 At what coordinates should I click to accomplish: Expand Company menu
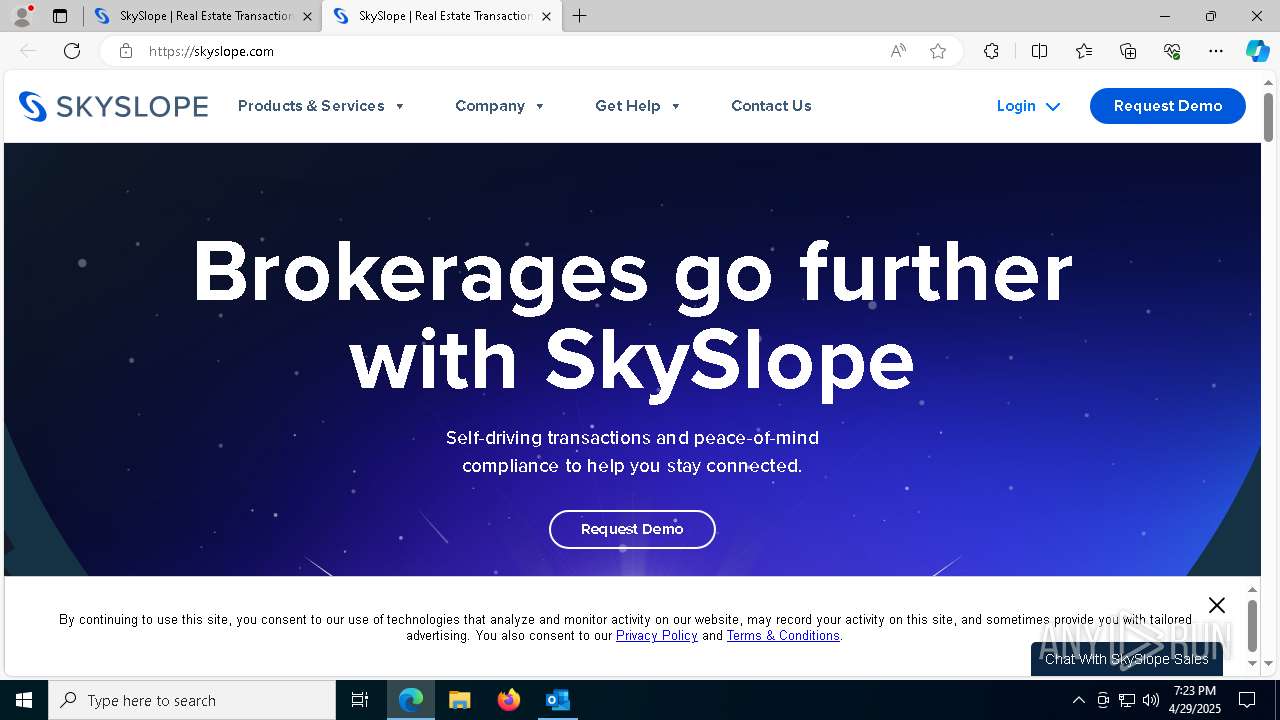click(x=500, y=106)
